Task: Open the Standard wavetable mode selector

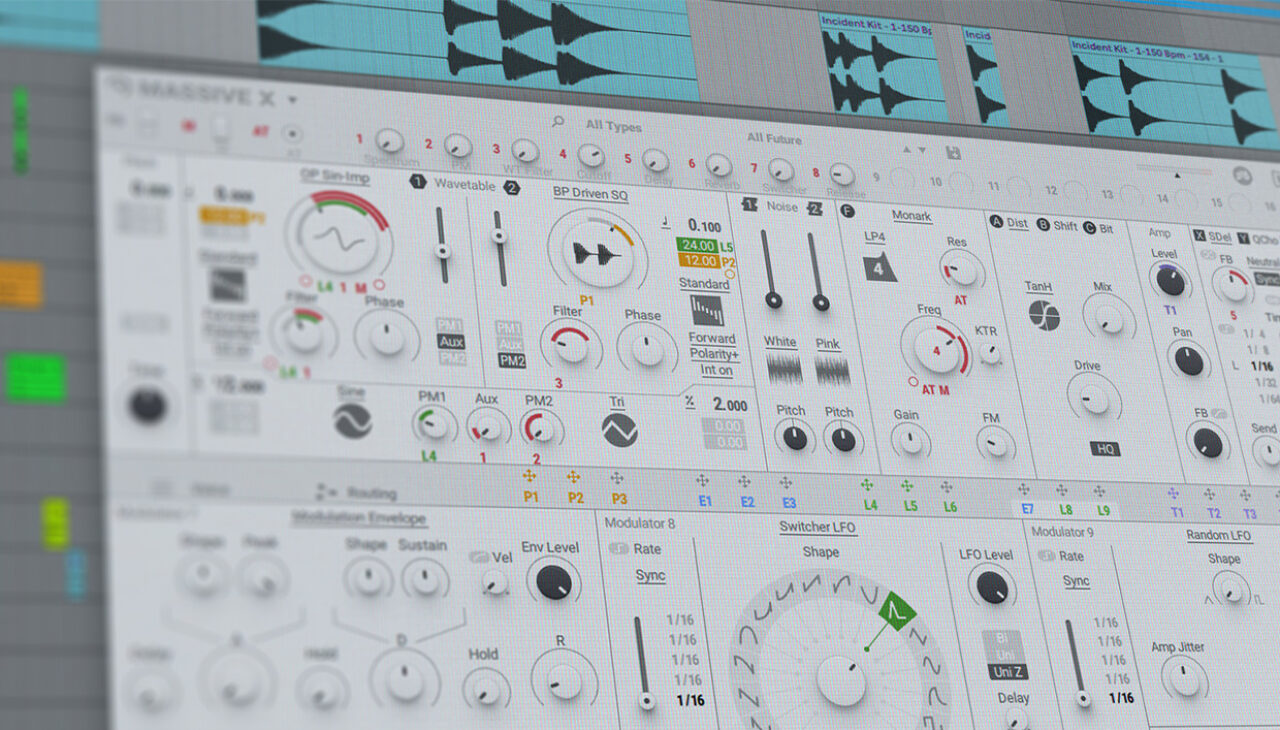Action: click(703, 284)
